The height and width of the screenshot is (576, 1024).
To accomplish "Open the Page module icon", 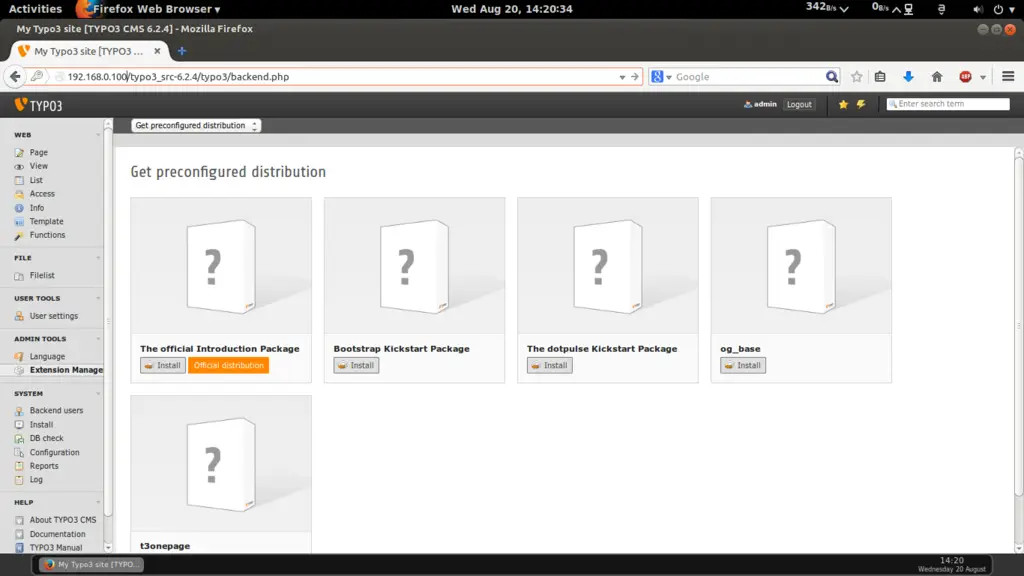I will click(x=20, y=153).
